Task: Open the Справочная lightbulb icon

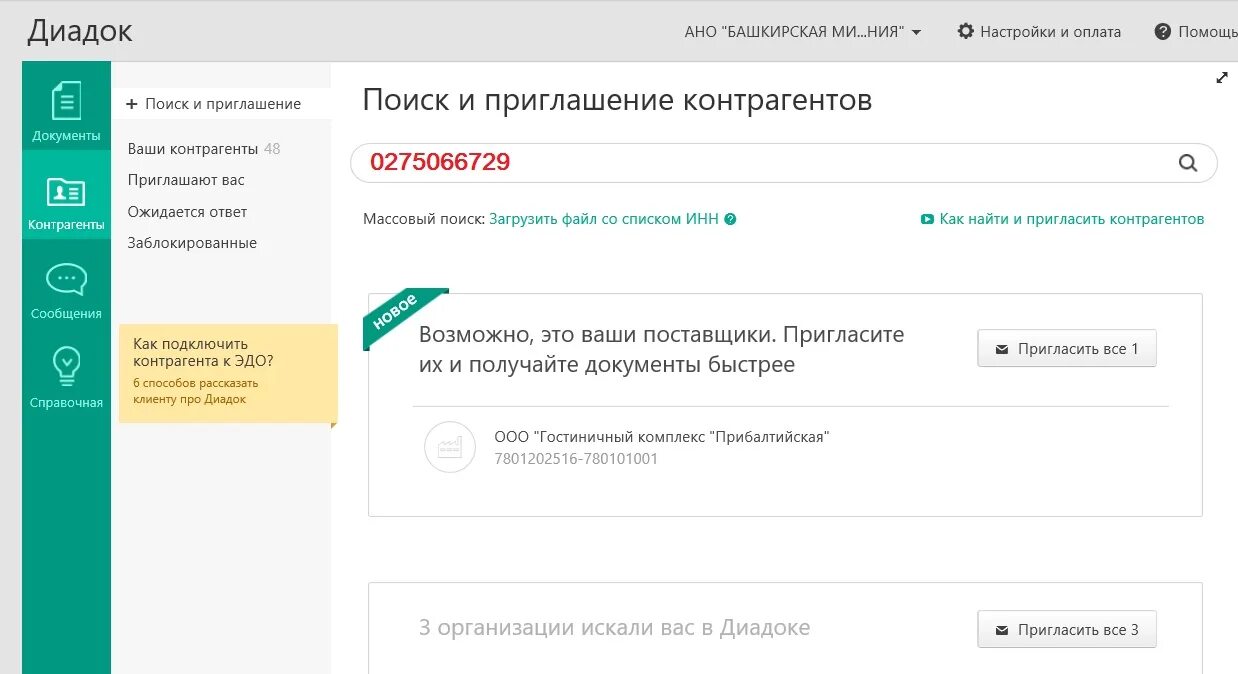Action: tap(66, 366)
